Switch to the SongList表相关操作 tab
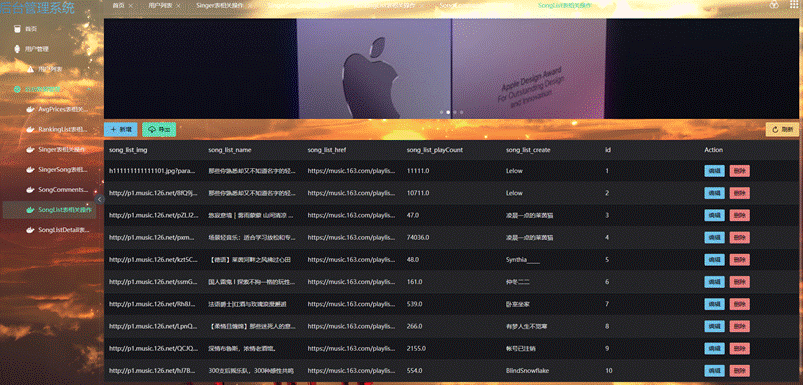 point(564,5)
